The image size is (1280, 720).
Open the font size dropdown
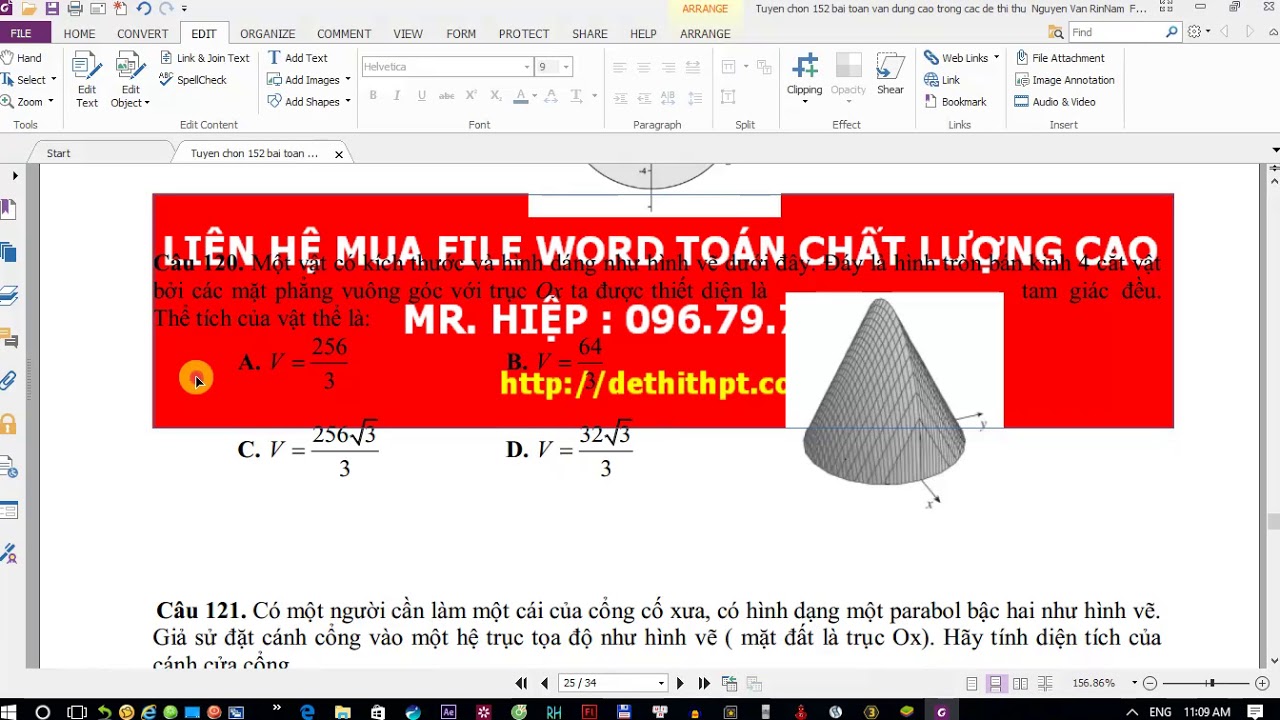coord(565,67)
